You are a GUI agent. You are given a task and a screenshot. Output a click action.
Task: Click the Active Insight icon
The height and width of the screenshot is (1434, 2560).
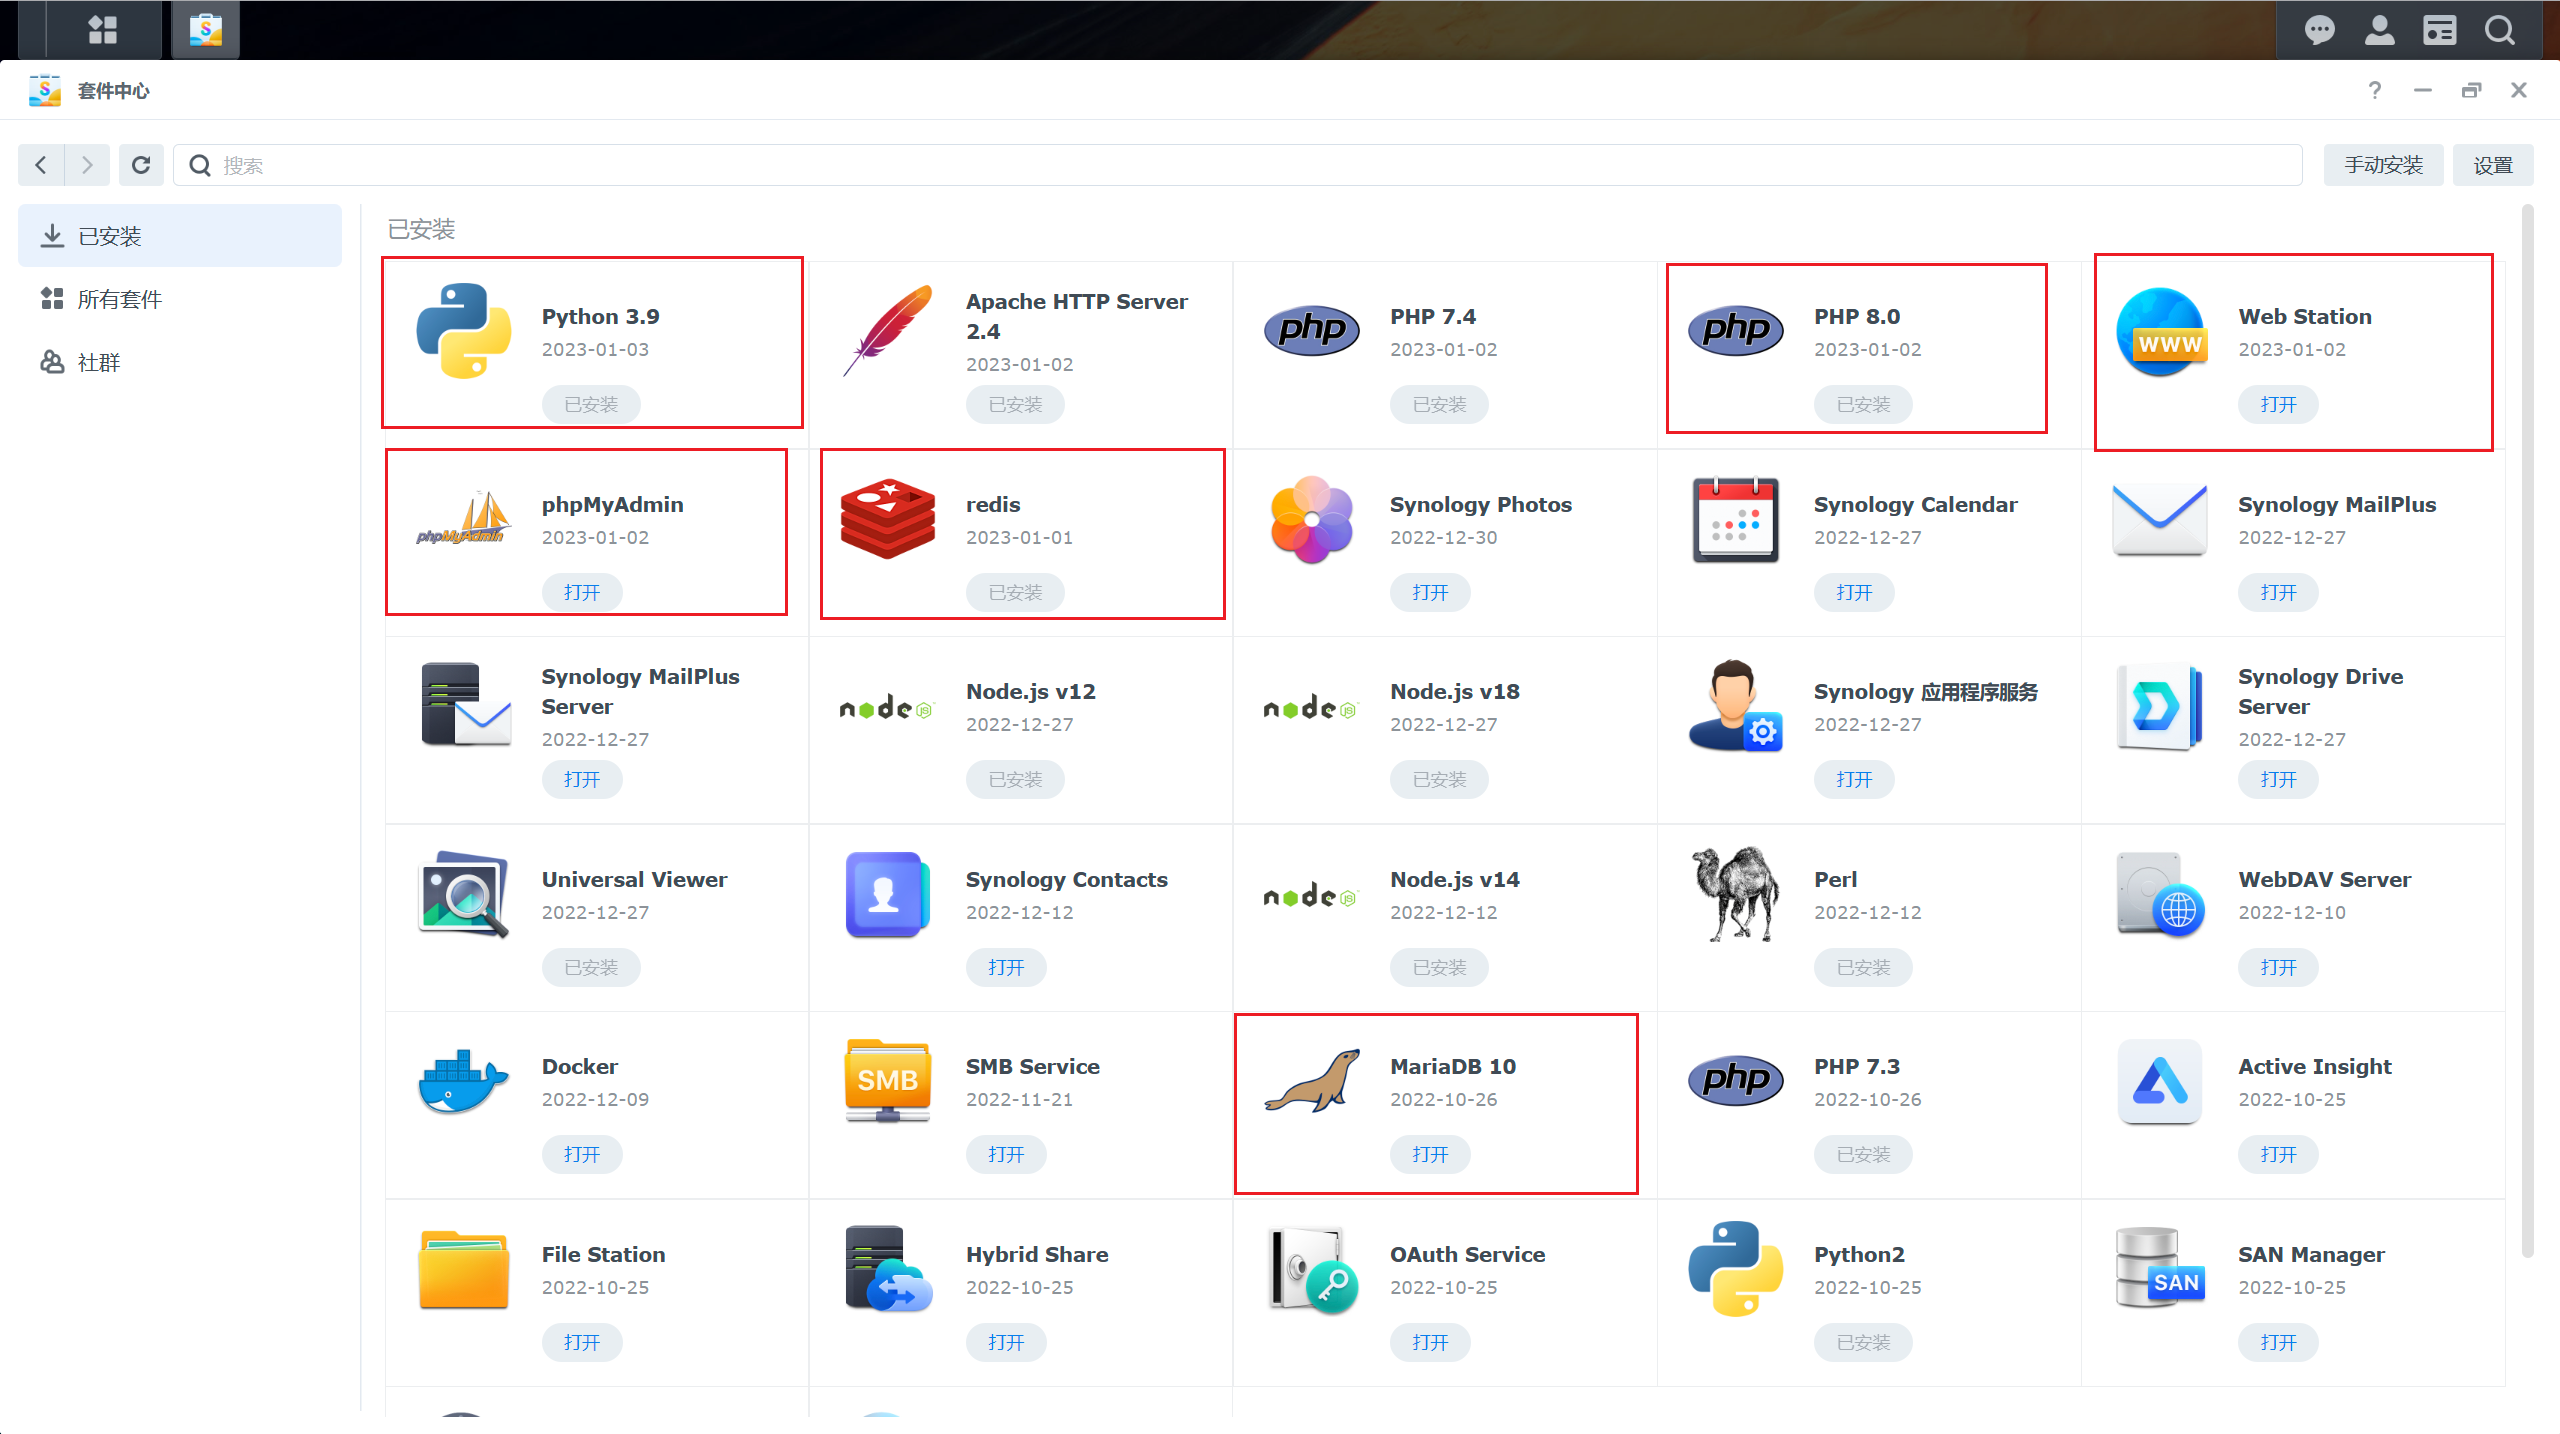click(x=2160, y=1080)
